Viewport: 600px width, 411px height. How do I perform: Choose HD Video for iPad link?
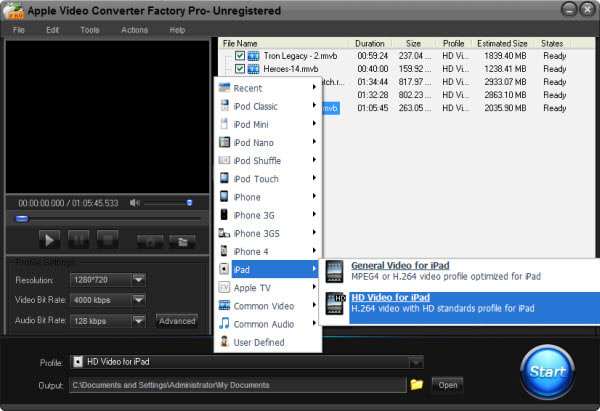390,297
